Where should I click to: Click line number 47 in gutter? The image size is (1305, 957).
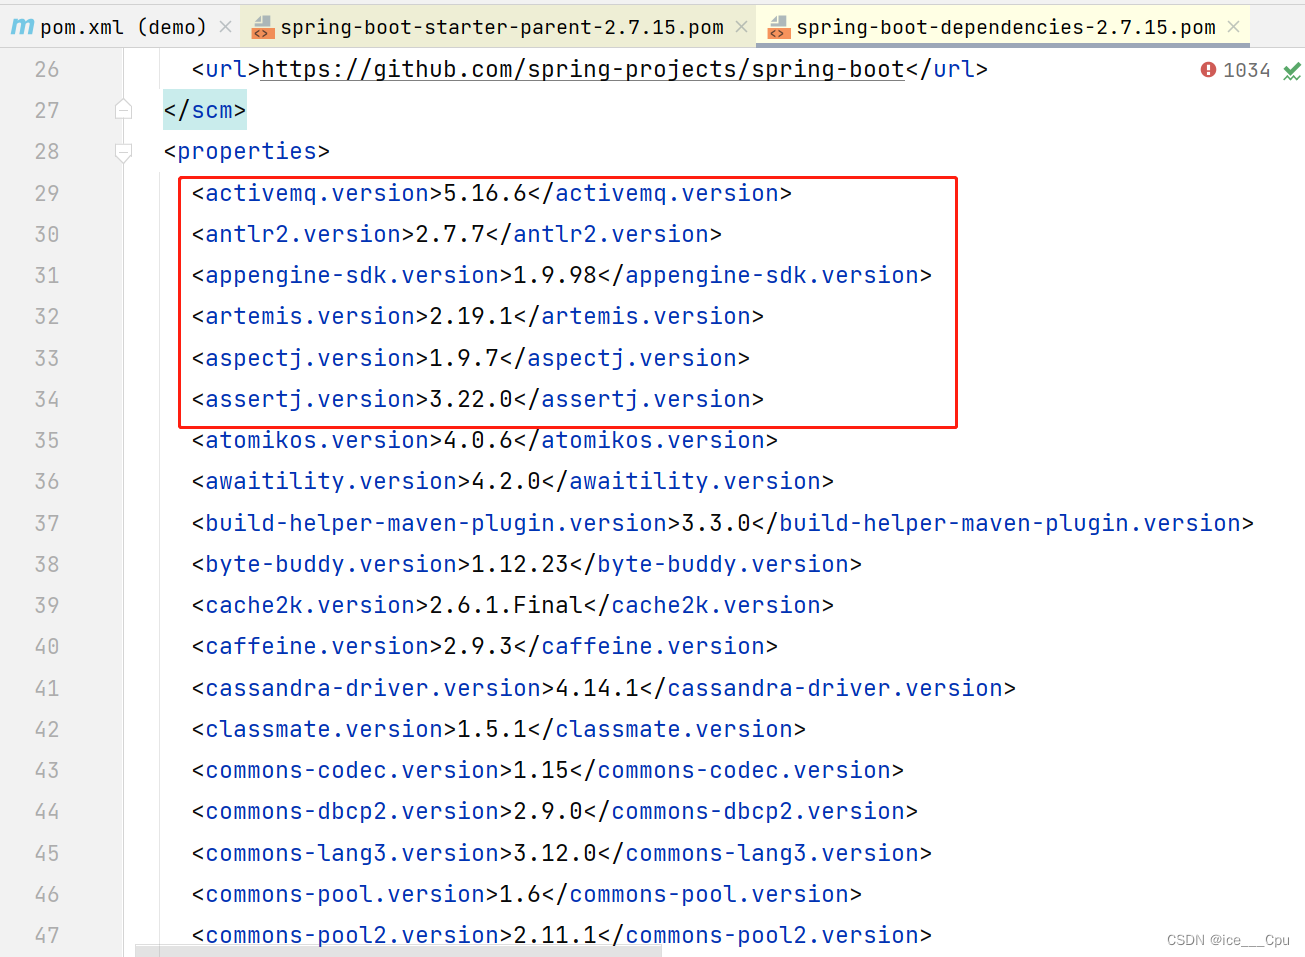(x=47, y=935)
